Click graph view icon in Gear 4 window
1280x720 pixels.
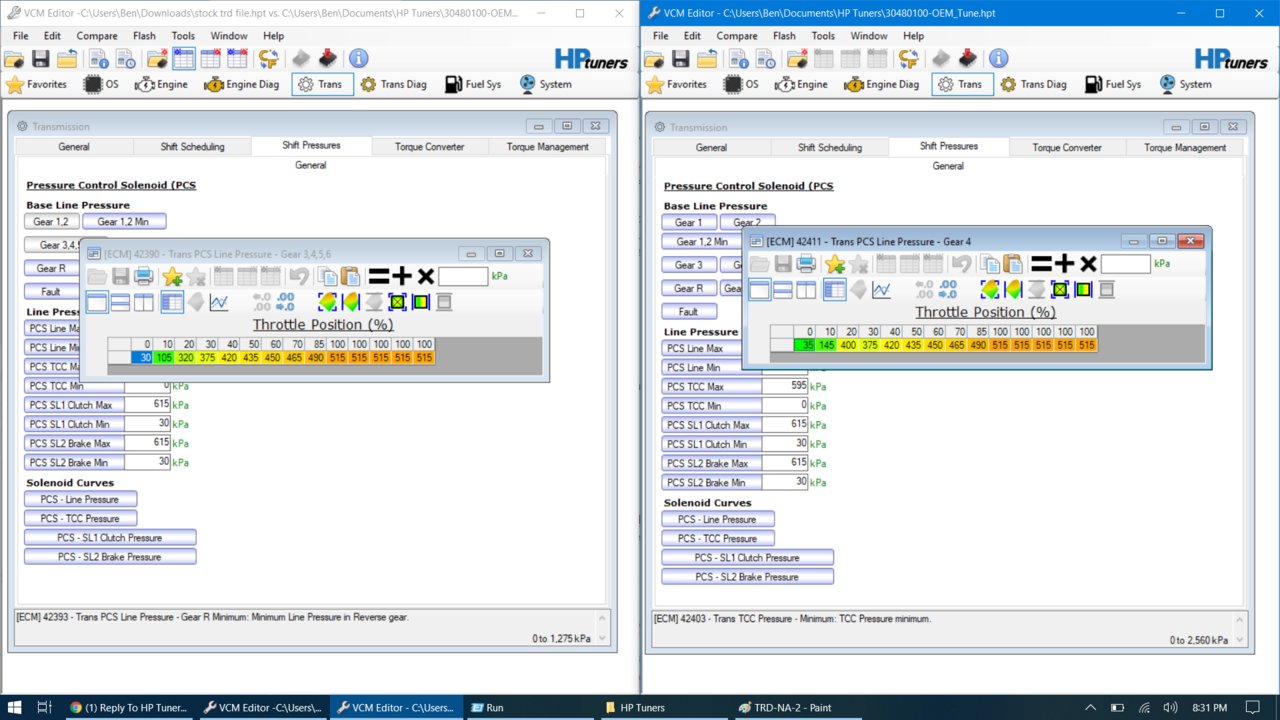tap(881, 290)
